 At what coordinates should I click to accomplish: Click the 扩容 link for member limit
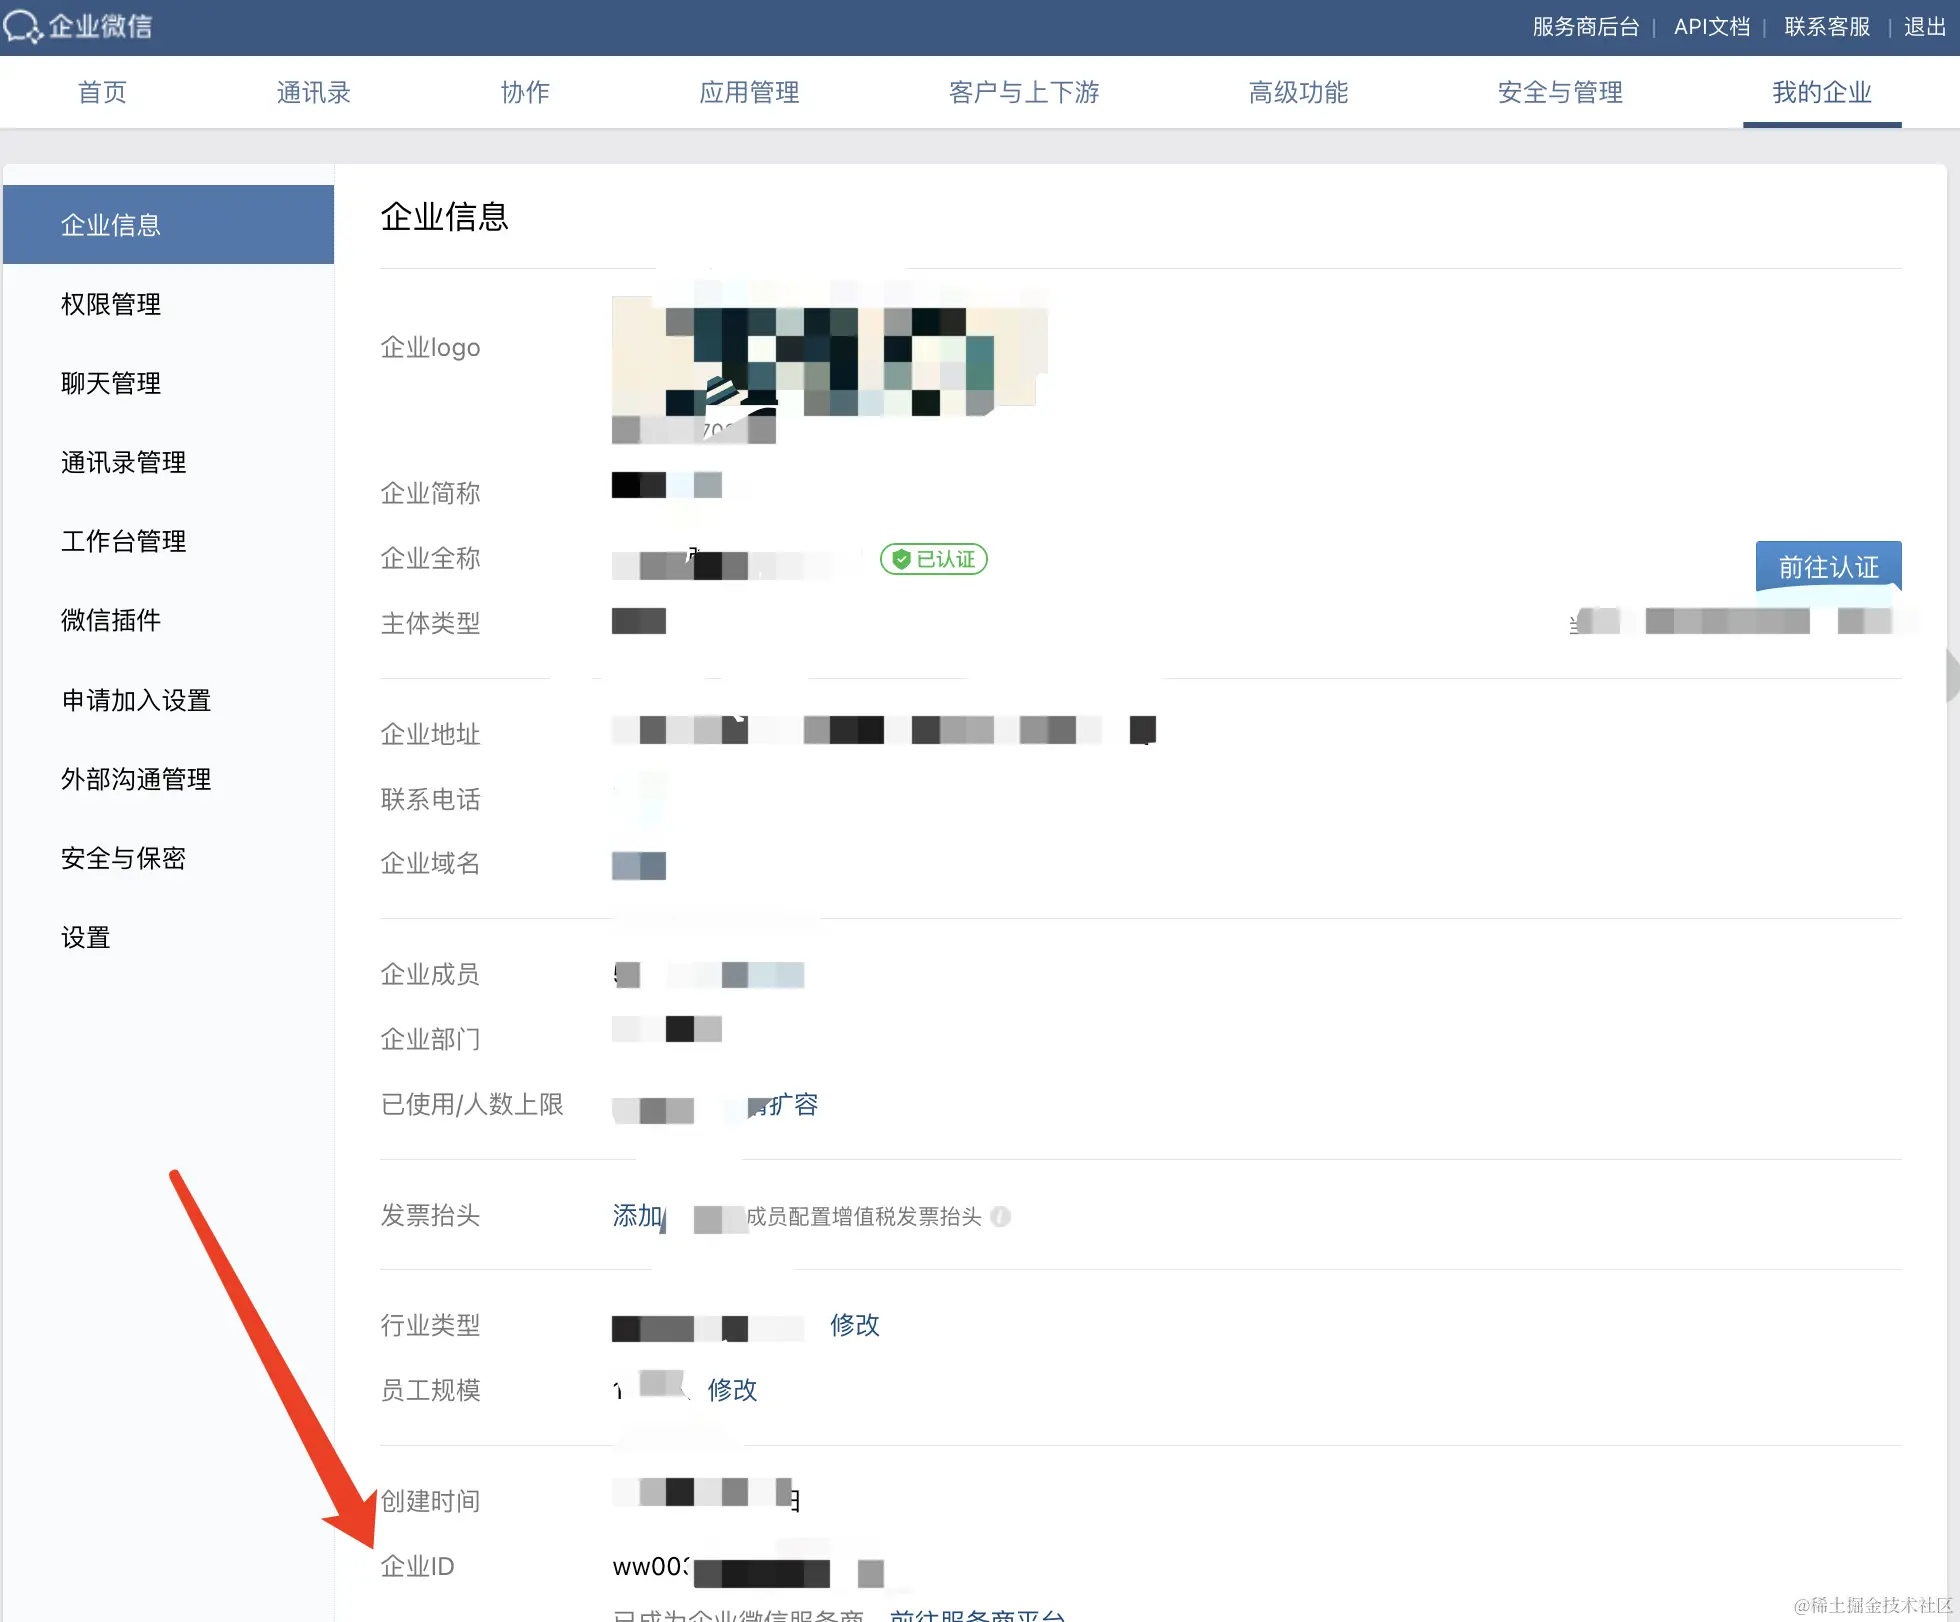click(793, 1105)
